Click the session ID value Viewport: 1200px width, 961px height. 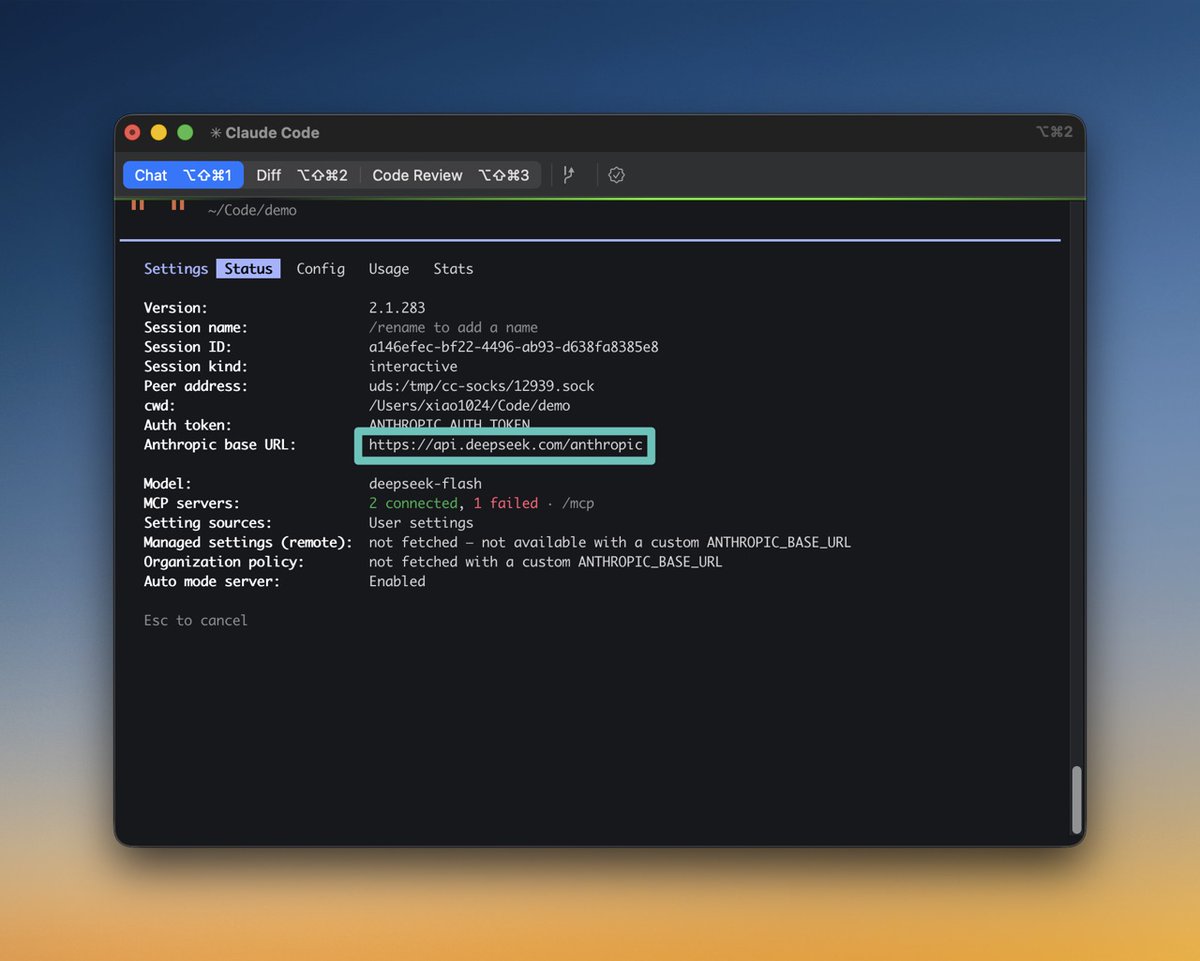[513, 347]
